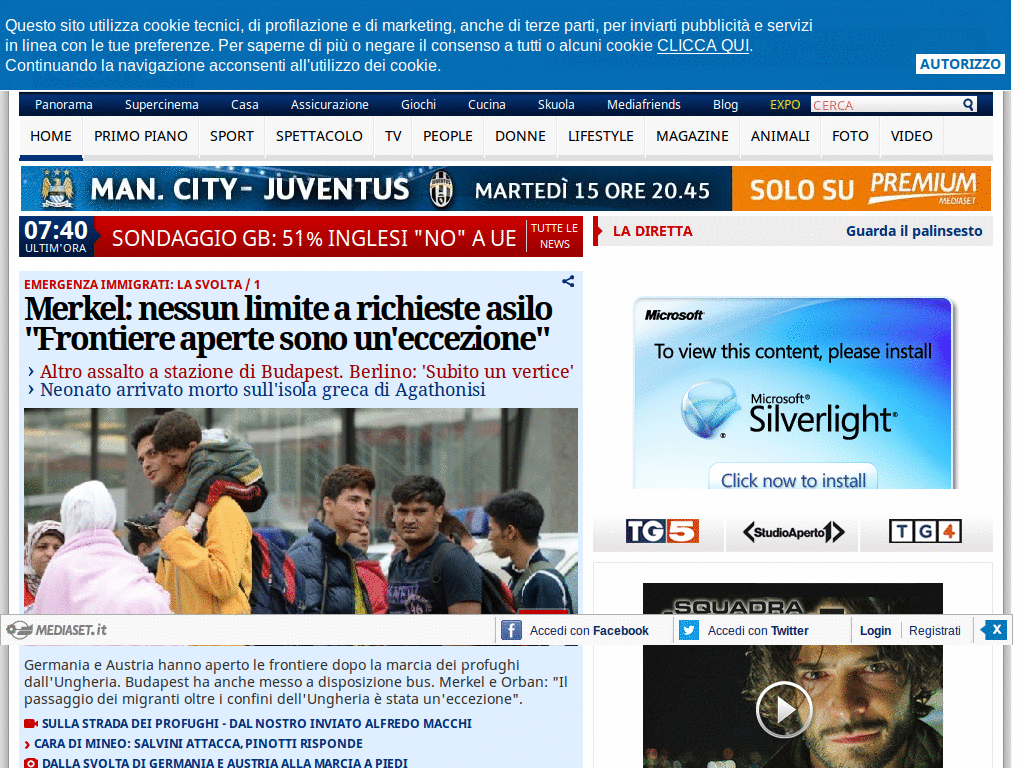Click the SOLO SU PREMIUM banner section
1024x768 pixels.
pos(861,189)
